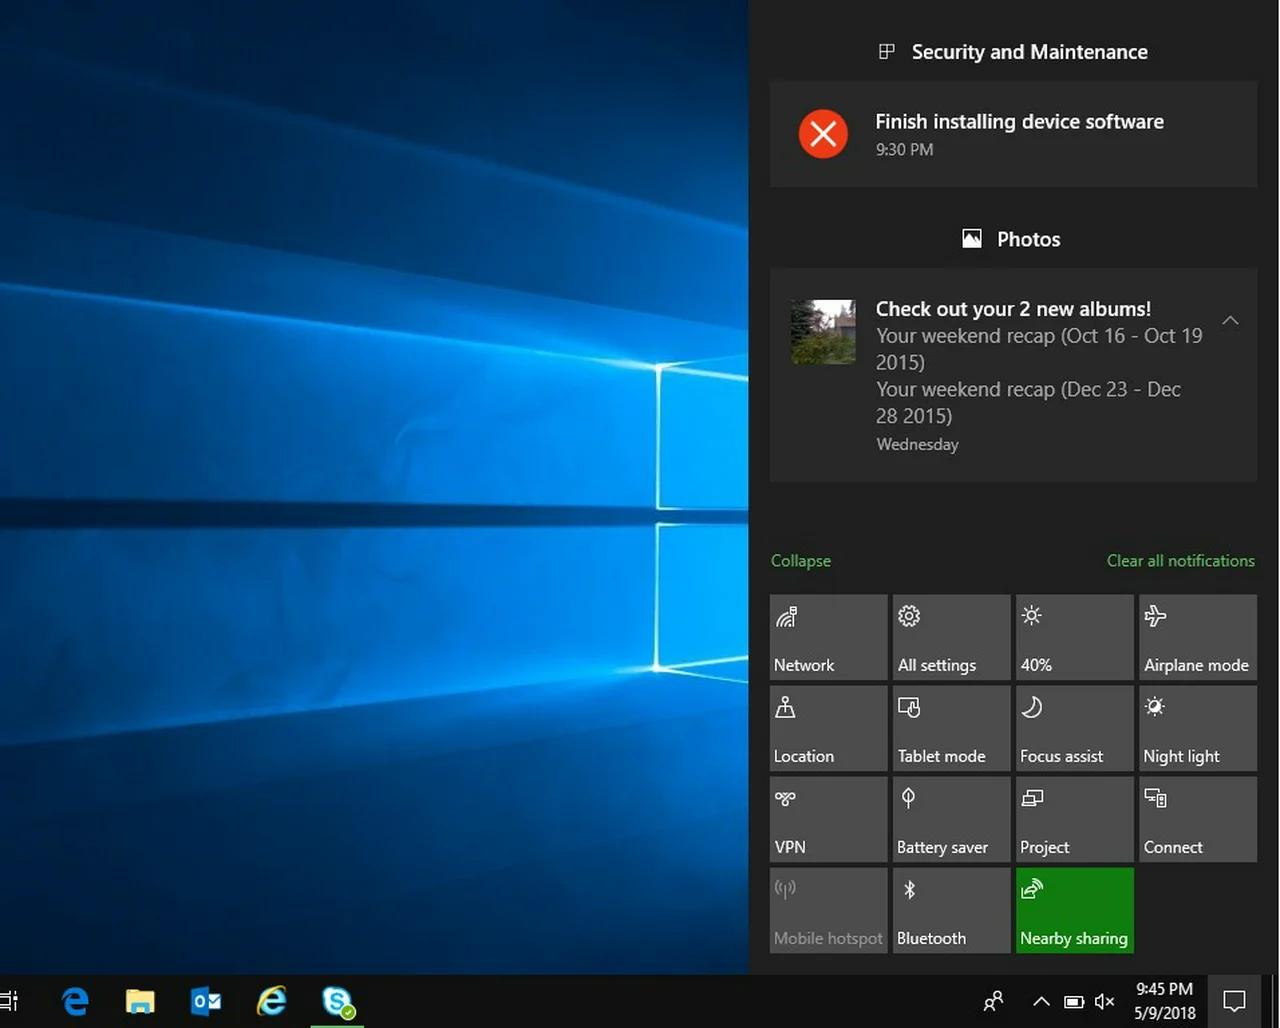
Task: Turn on Tablet mode
Action: click(950, 728)
